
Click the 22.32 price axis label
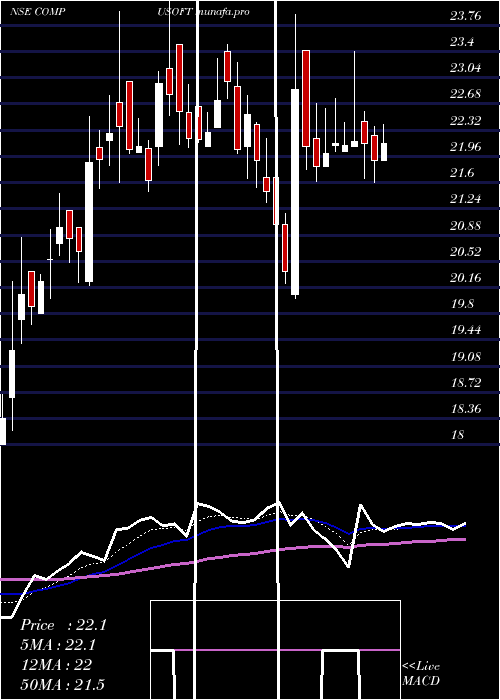tap(466, 121)
